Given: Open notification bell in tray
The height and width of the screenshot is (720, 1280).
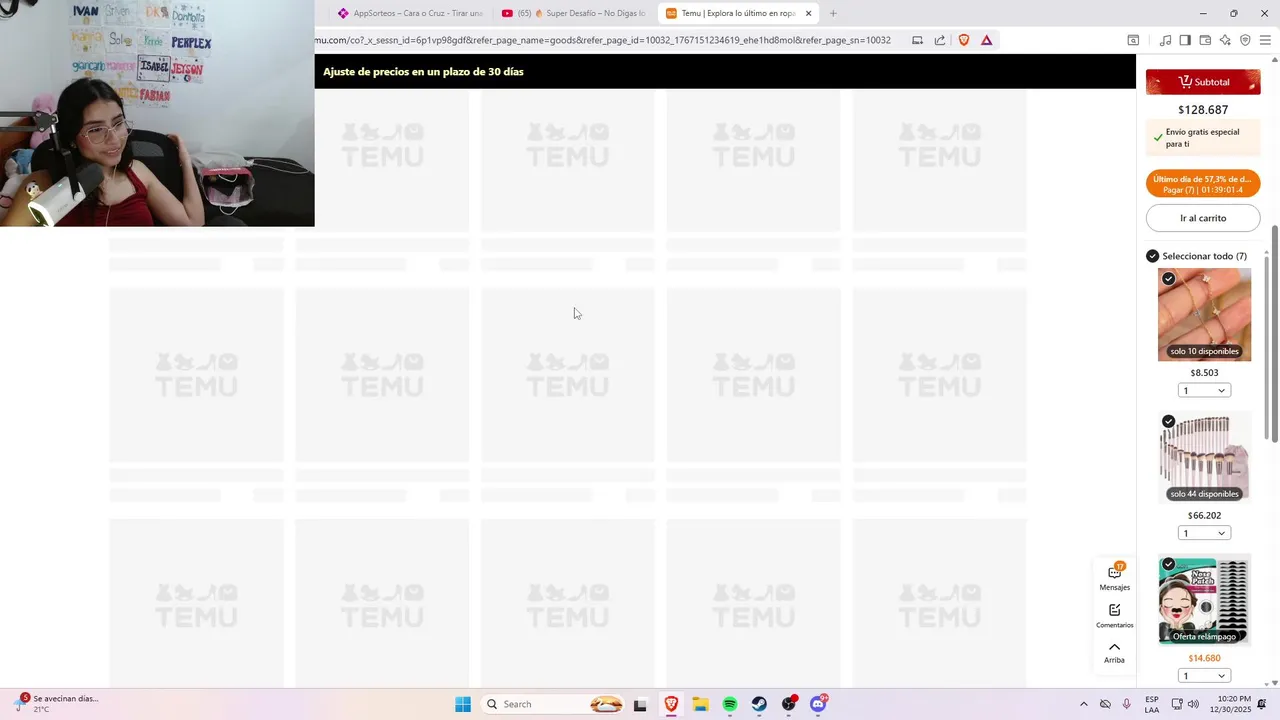Looking at the screenshot, I should point(1262,704).
